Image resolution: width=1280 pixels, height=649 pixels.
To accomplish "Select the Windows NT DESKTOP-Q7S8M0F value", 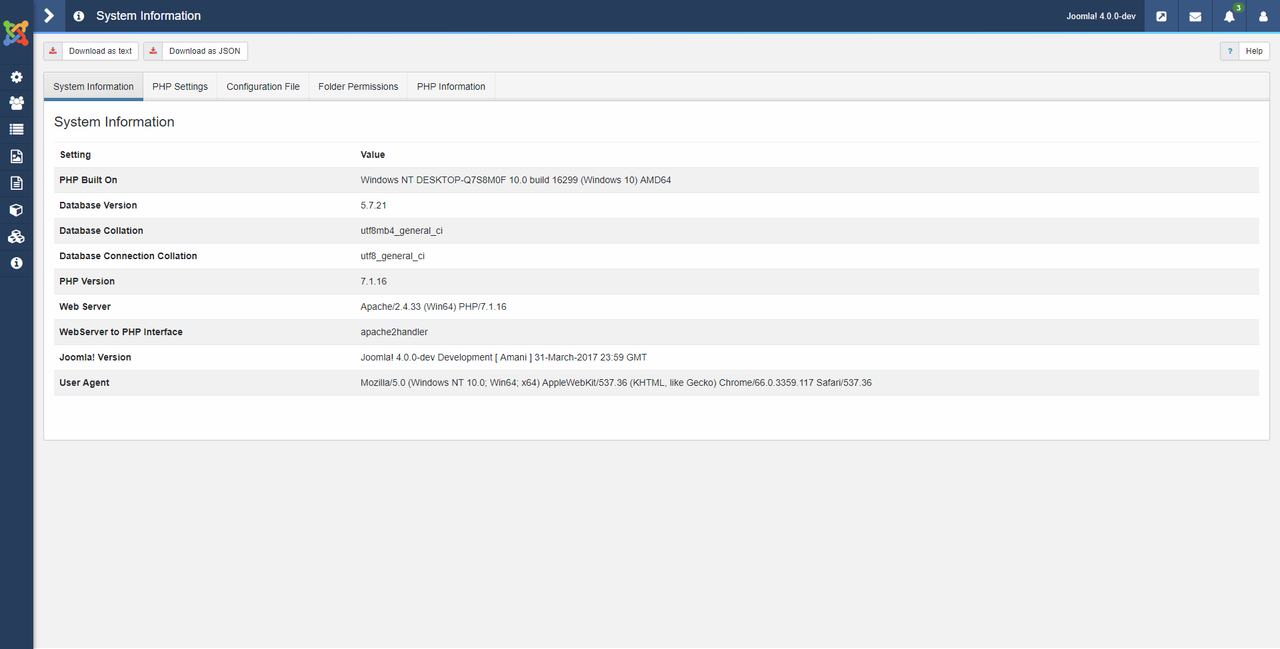I will [x=516, y=180].
